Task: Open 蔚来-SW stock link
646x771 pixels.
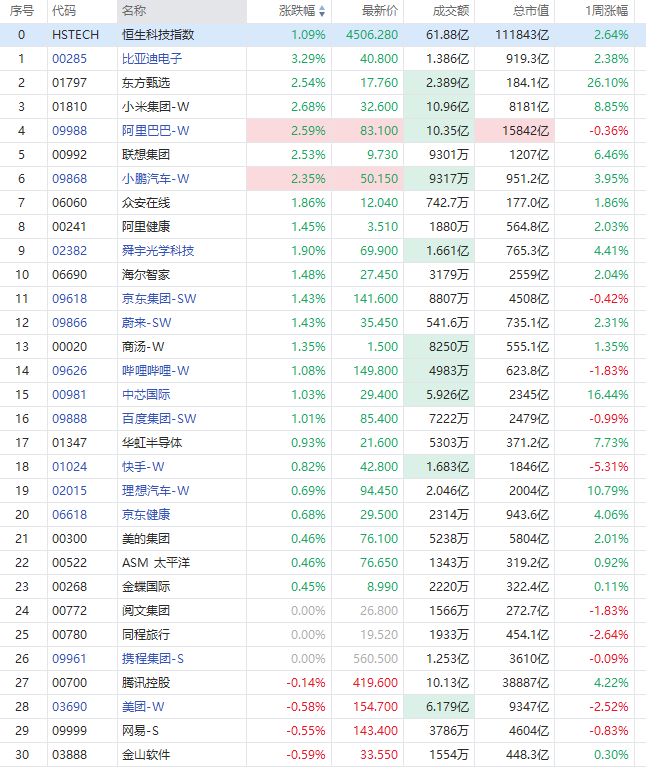Action: click(x=147, y=323)
